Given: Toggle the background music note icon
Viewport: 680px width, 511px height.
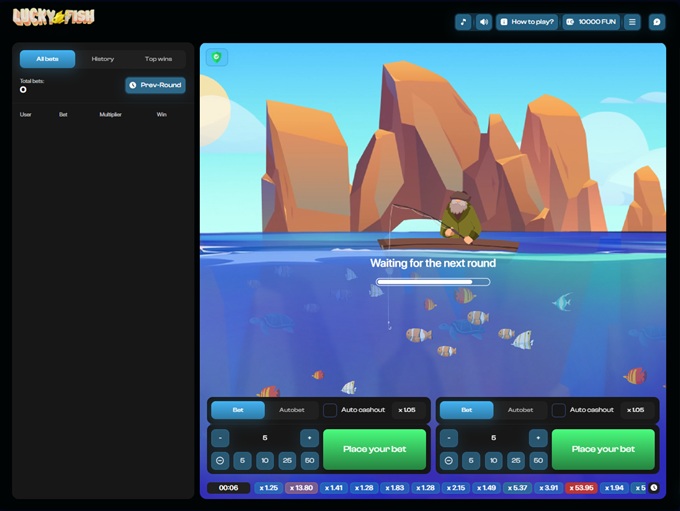Looking at the screenshot, I should [x=463, y=22].
